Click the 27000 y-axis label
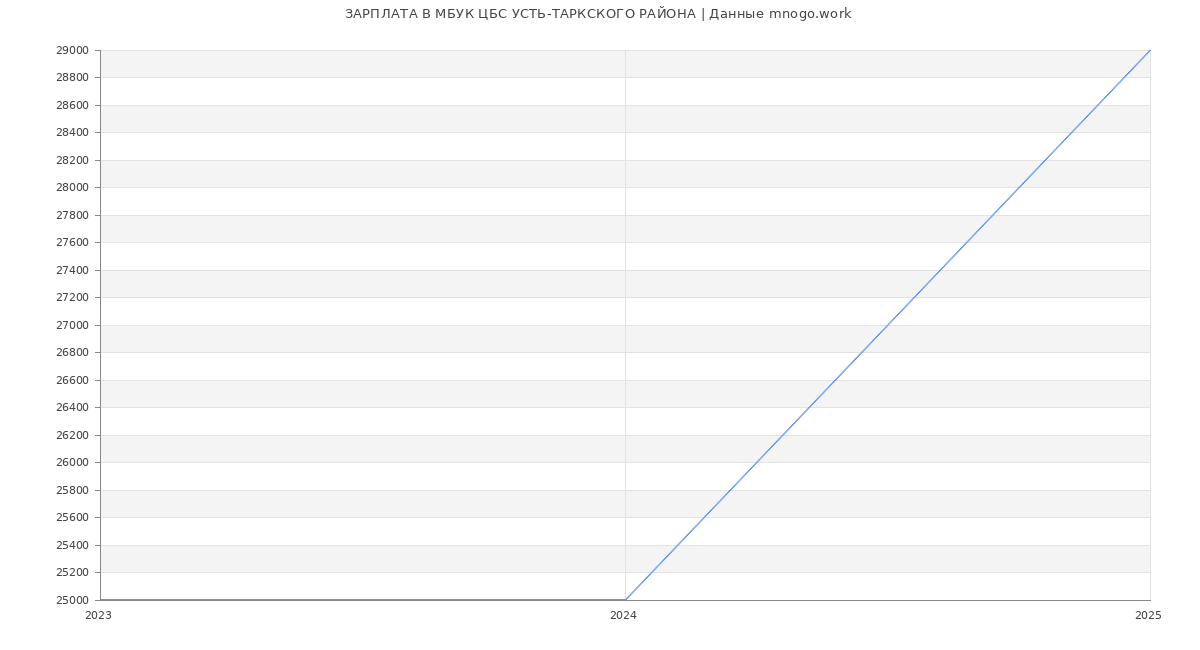 73,325
